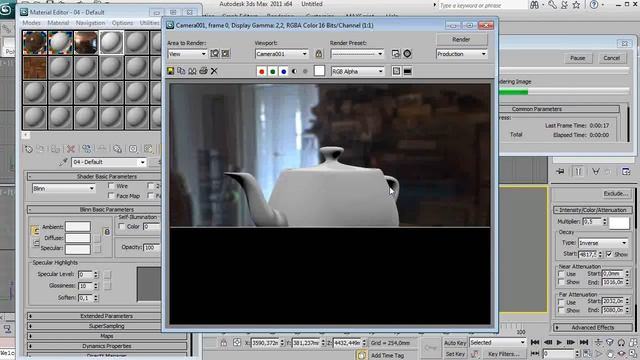Expand SuperSampling rollout
Screen dimensions: 640x360
(107, 326)
